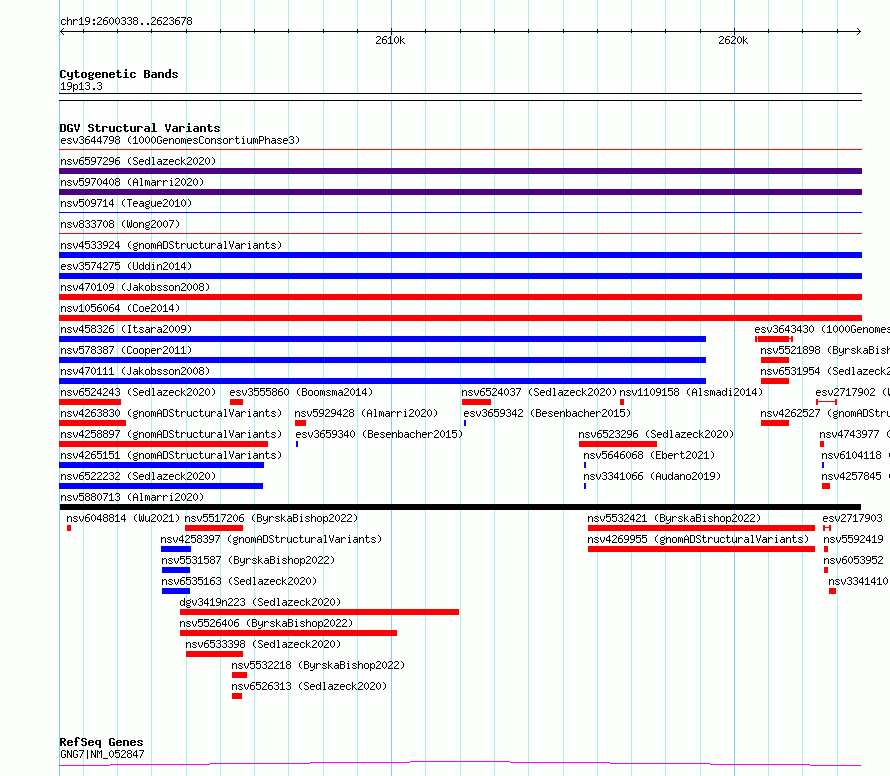Select the nsv578387 (Cooper2011) label

(126, 350)
